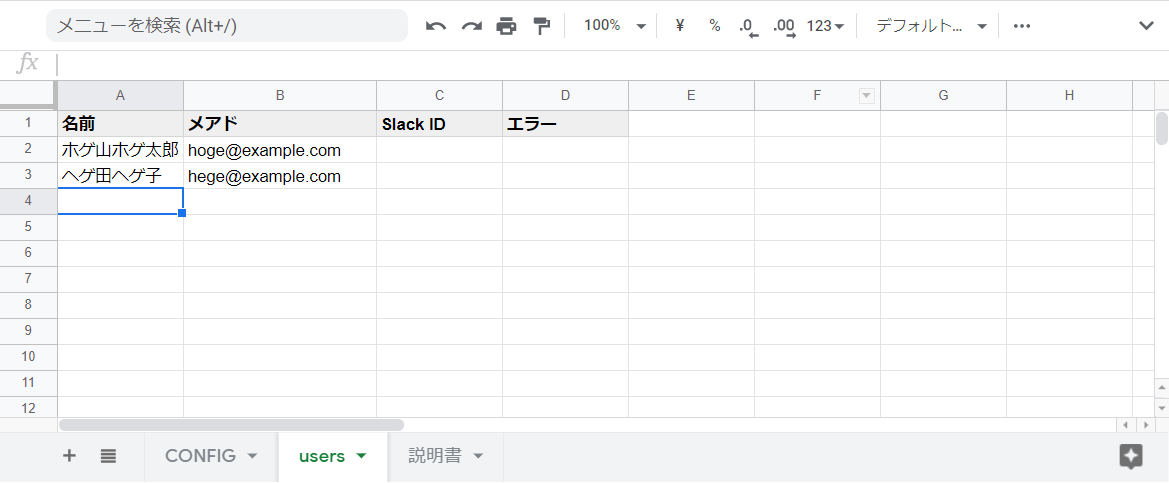This screenshot has width=1169, height=483.
Task: Click the 名前 header cell
Action: tap(121, 124)
